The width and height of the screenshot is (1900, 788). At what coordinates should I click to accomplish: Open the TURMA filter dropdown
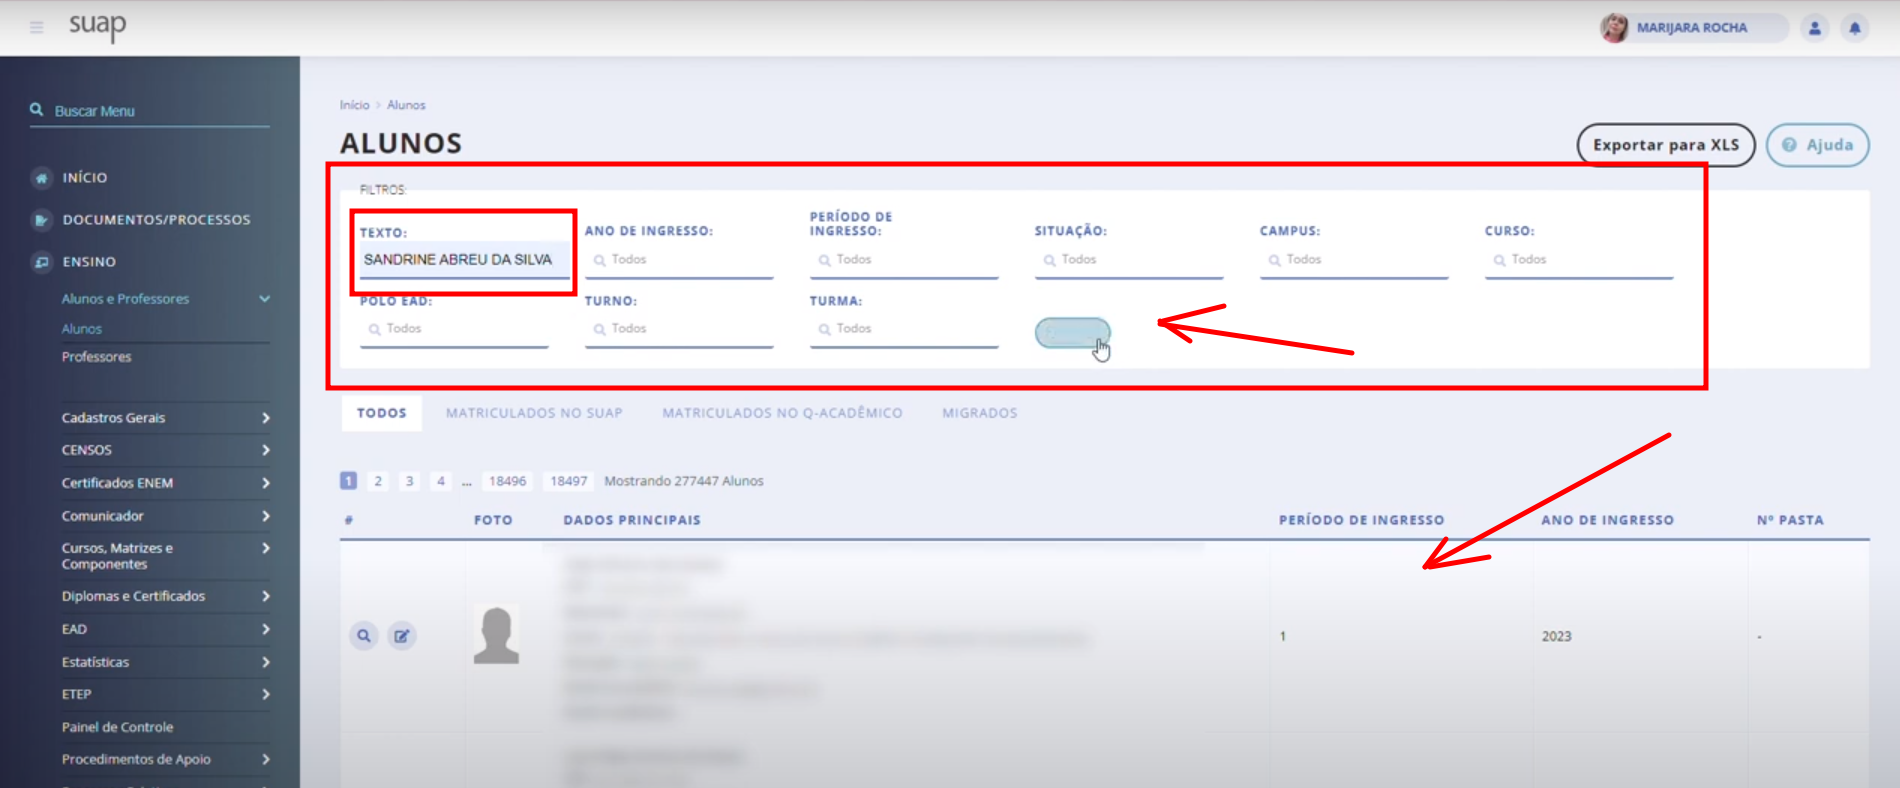(x=904, y=329)
